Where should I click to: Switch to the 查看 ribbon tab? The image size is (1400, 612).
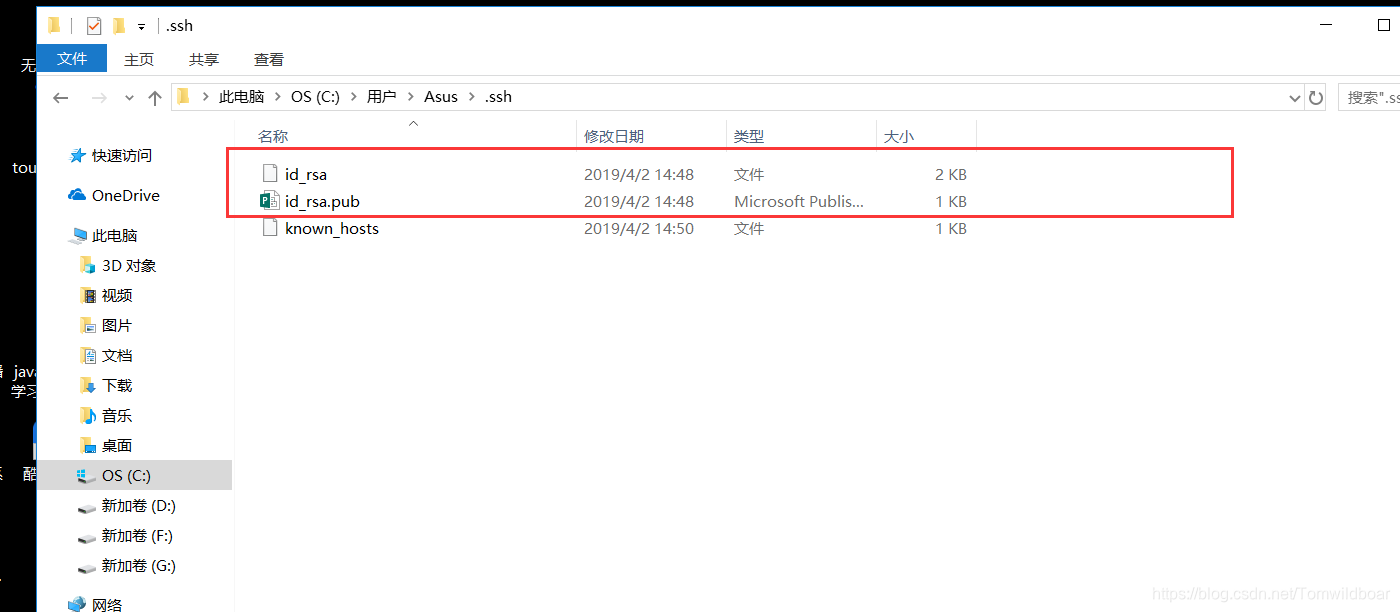[269, 60]
